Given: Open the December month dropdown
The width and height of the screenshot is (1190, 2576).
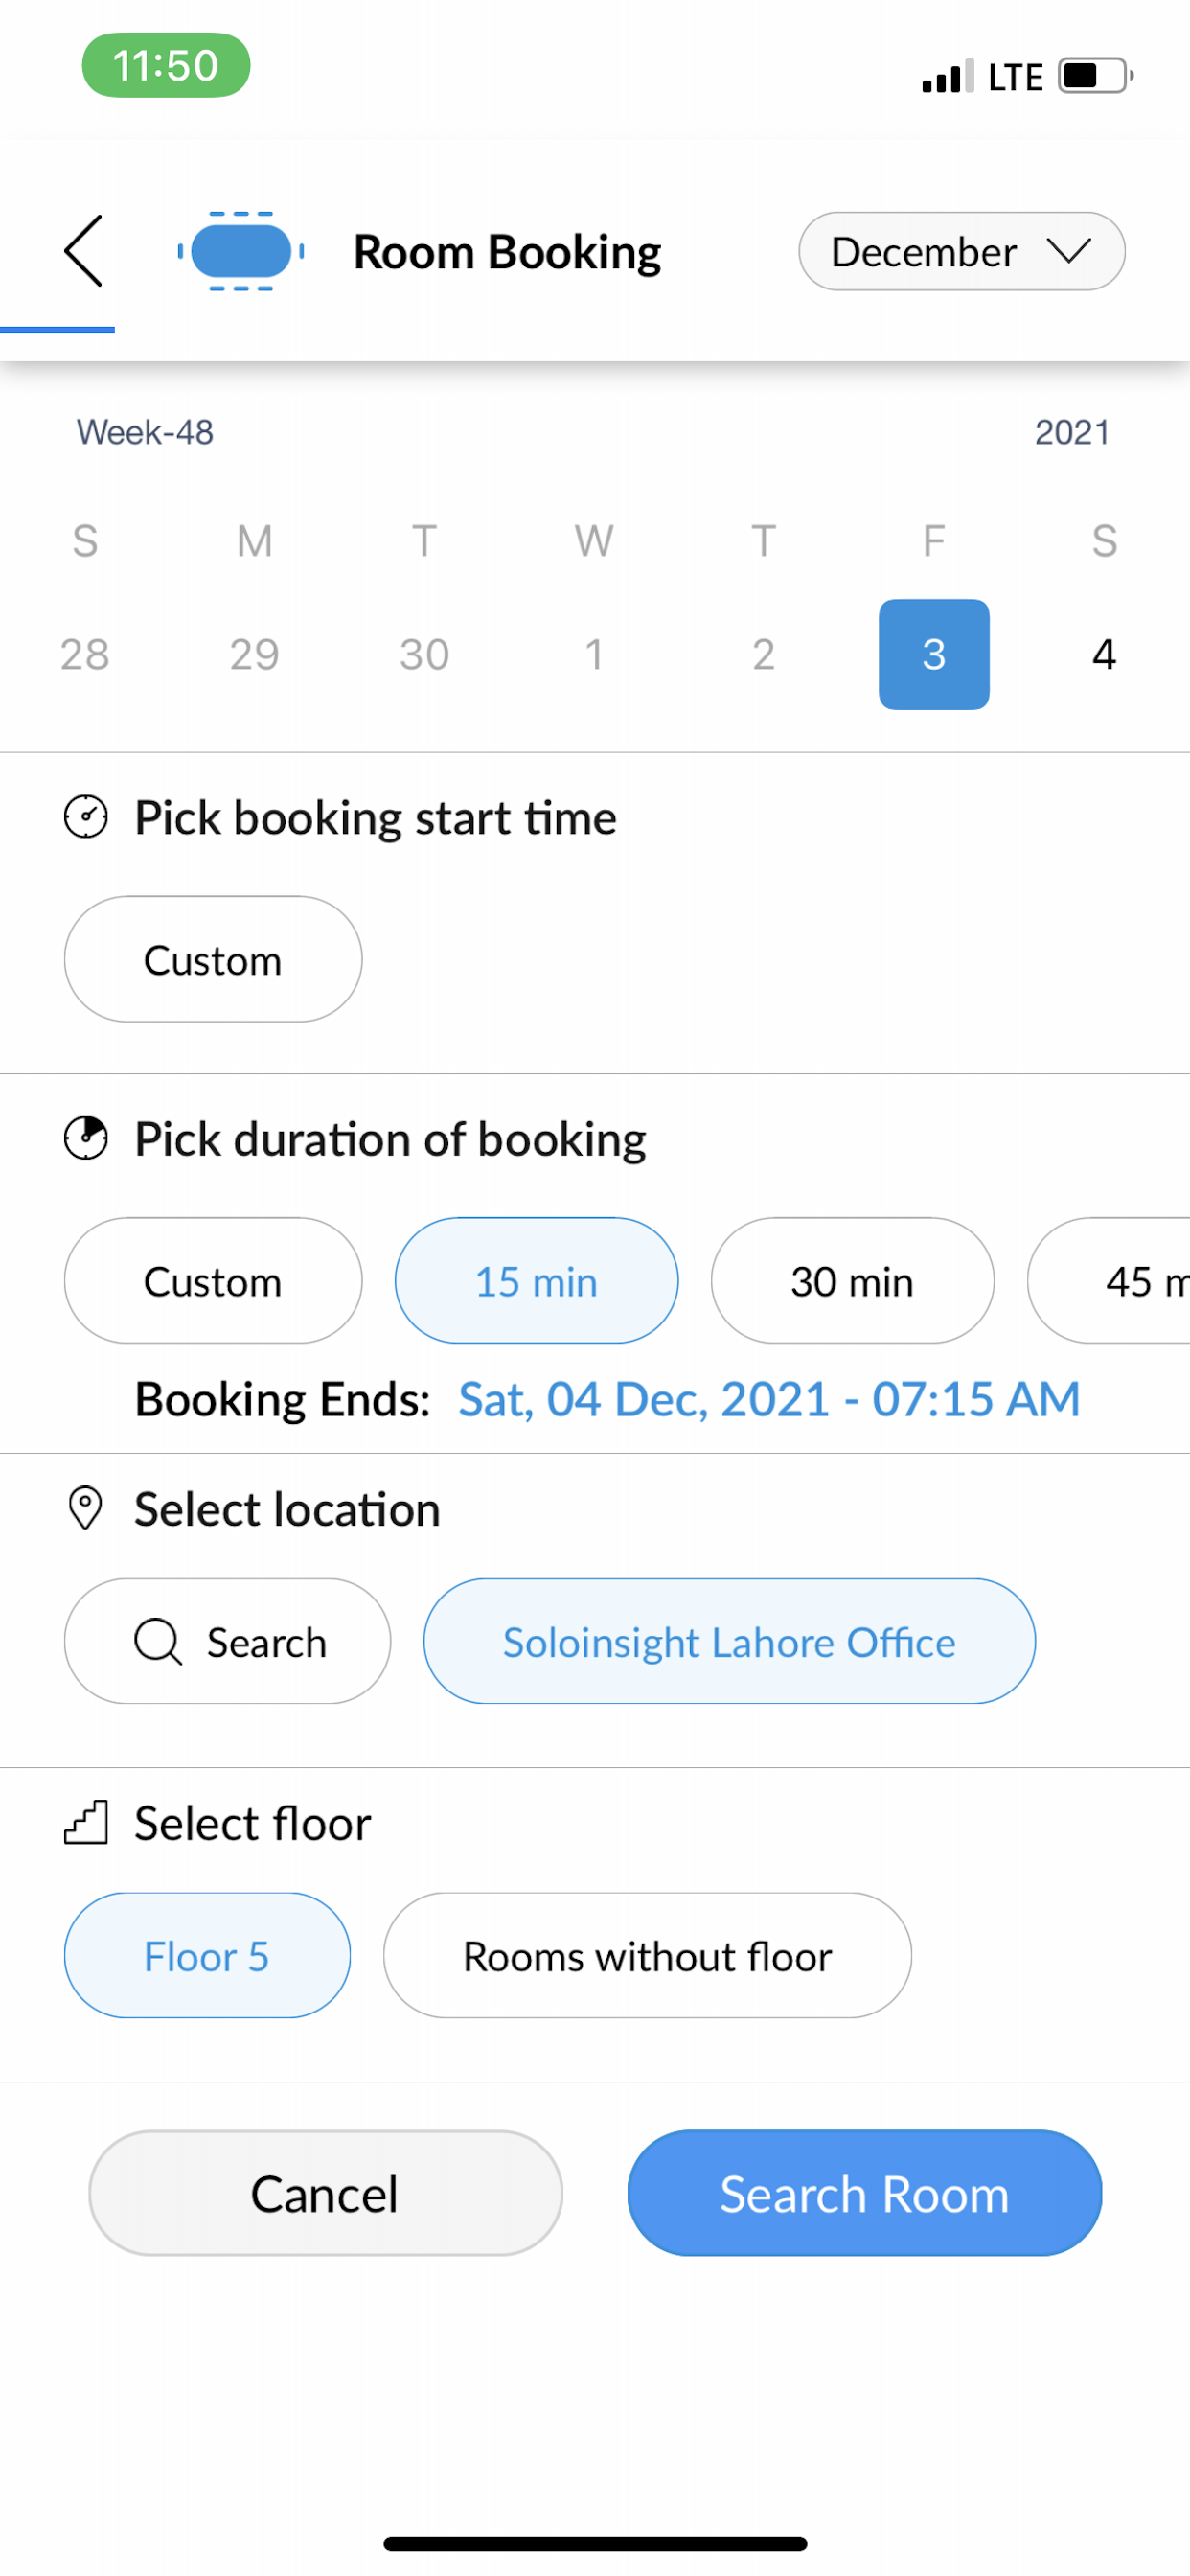Looking at the screenshot, I should tap(962, 251).
